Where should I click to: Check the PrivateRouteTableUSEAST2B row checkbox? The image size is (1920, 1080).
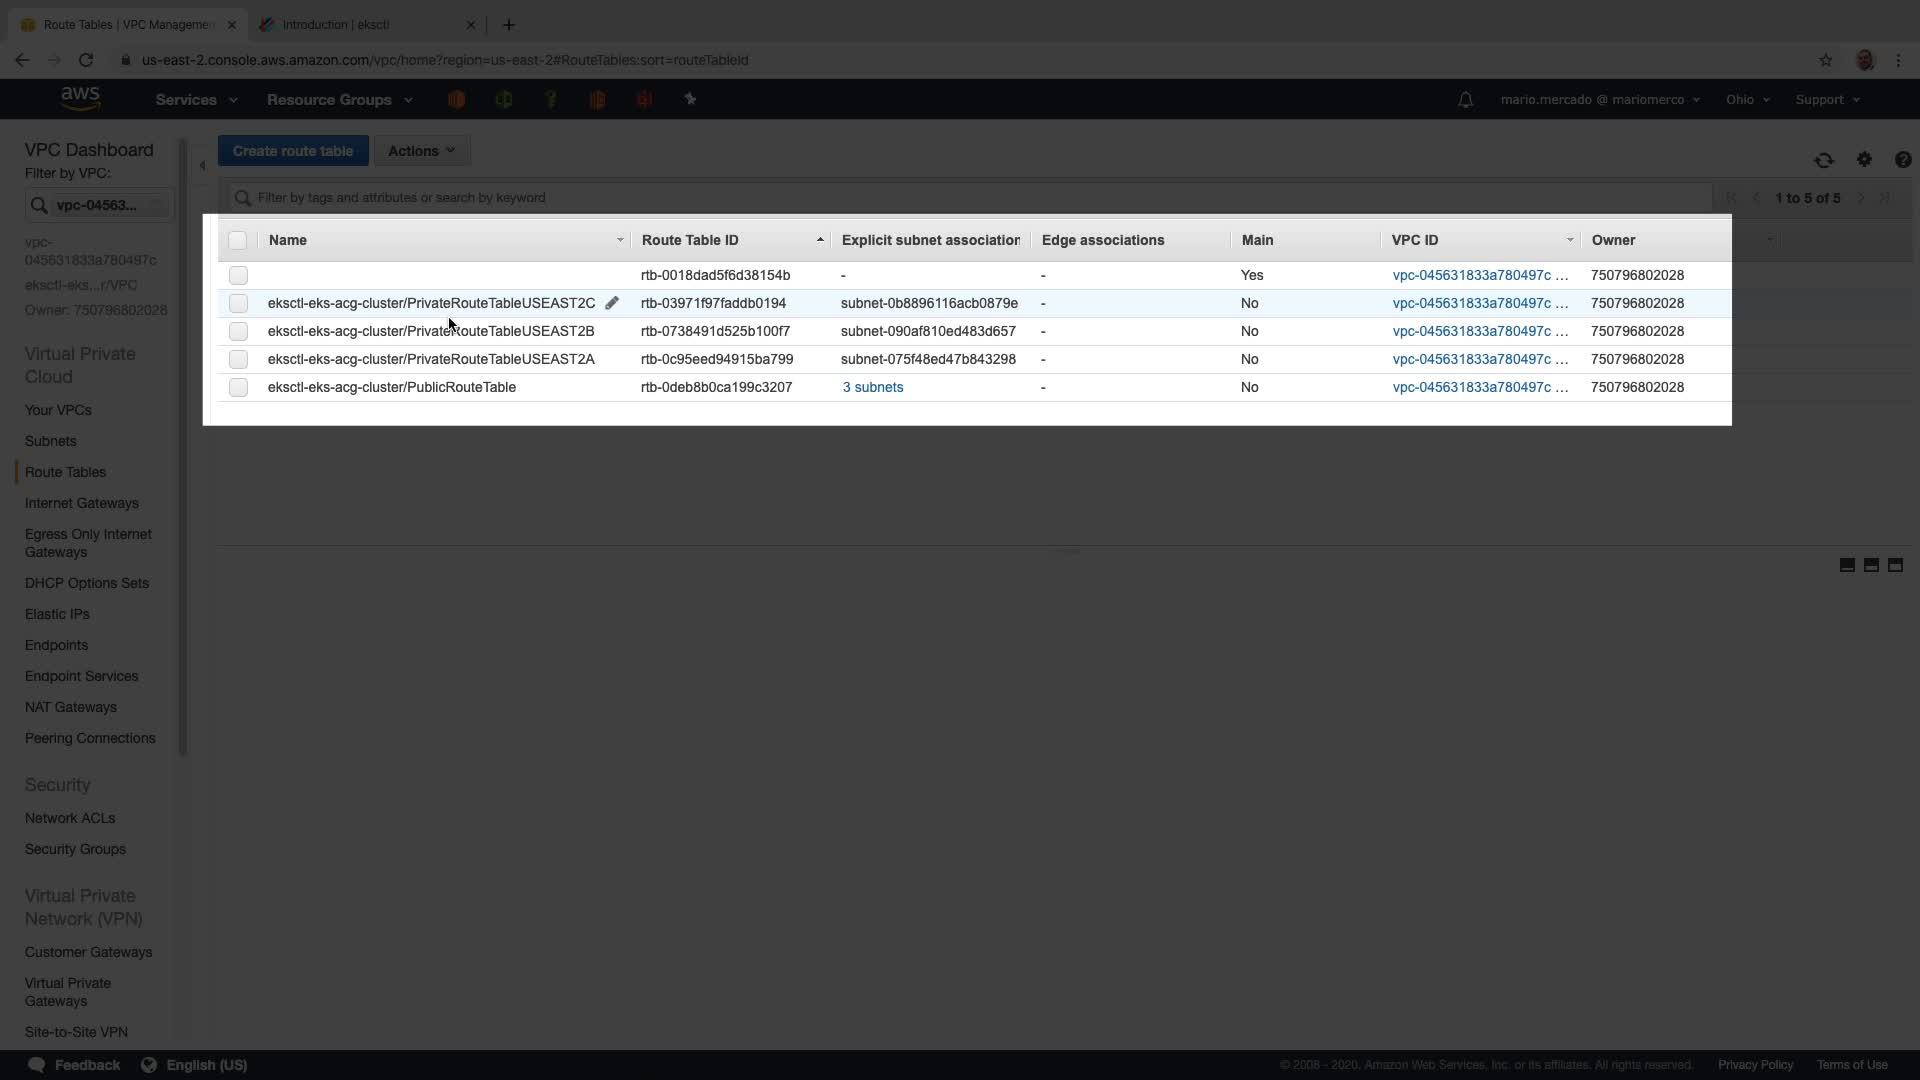(238, 331)
